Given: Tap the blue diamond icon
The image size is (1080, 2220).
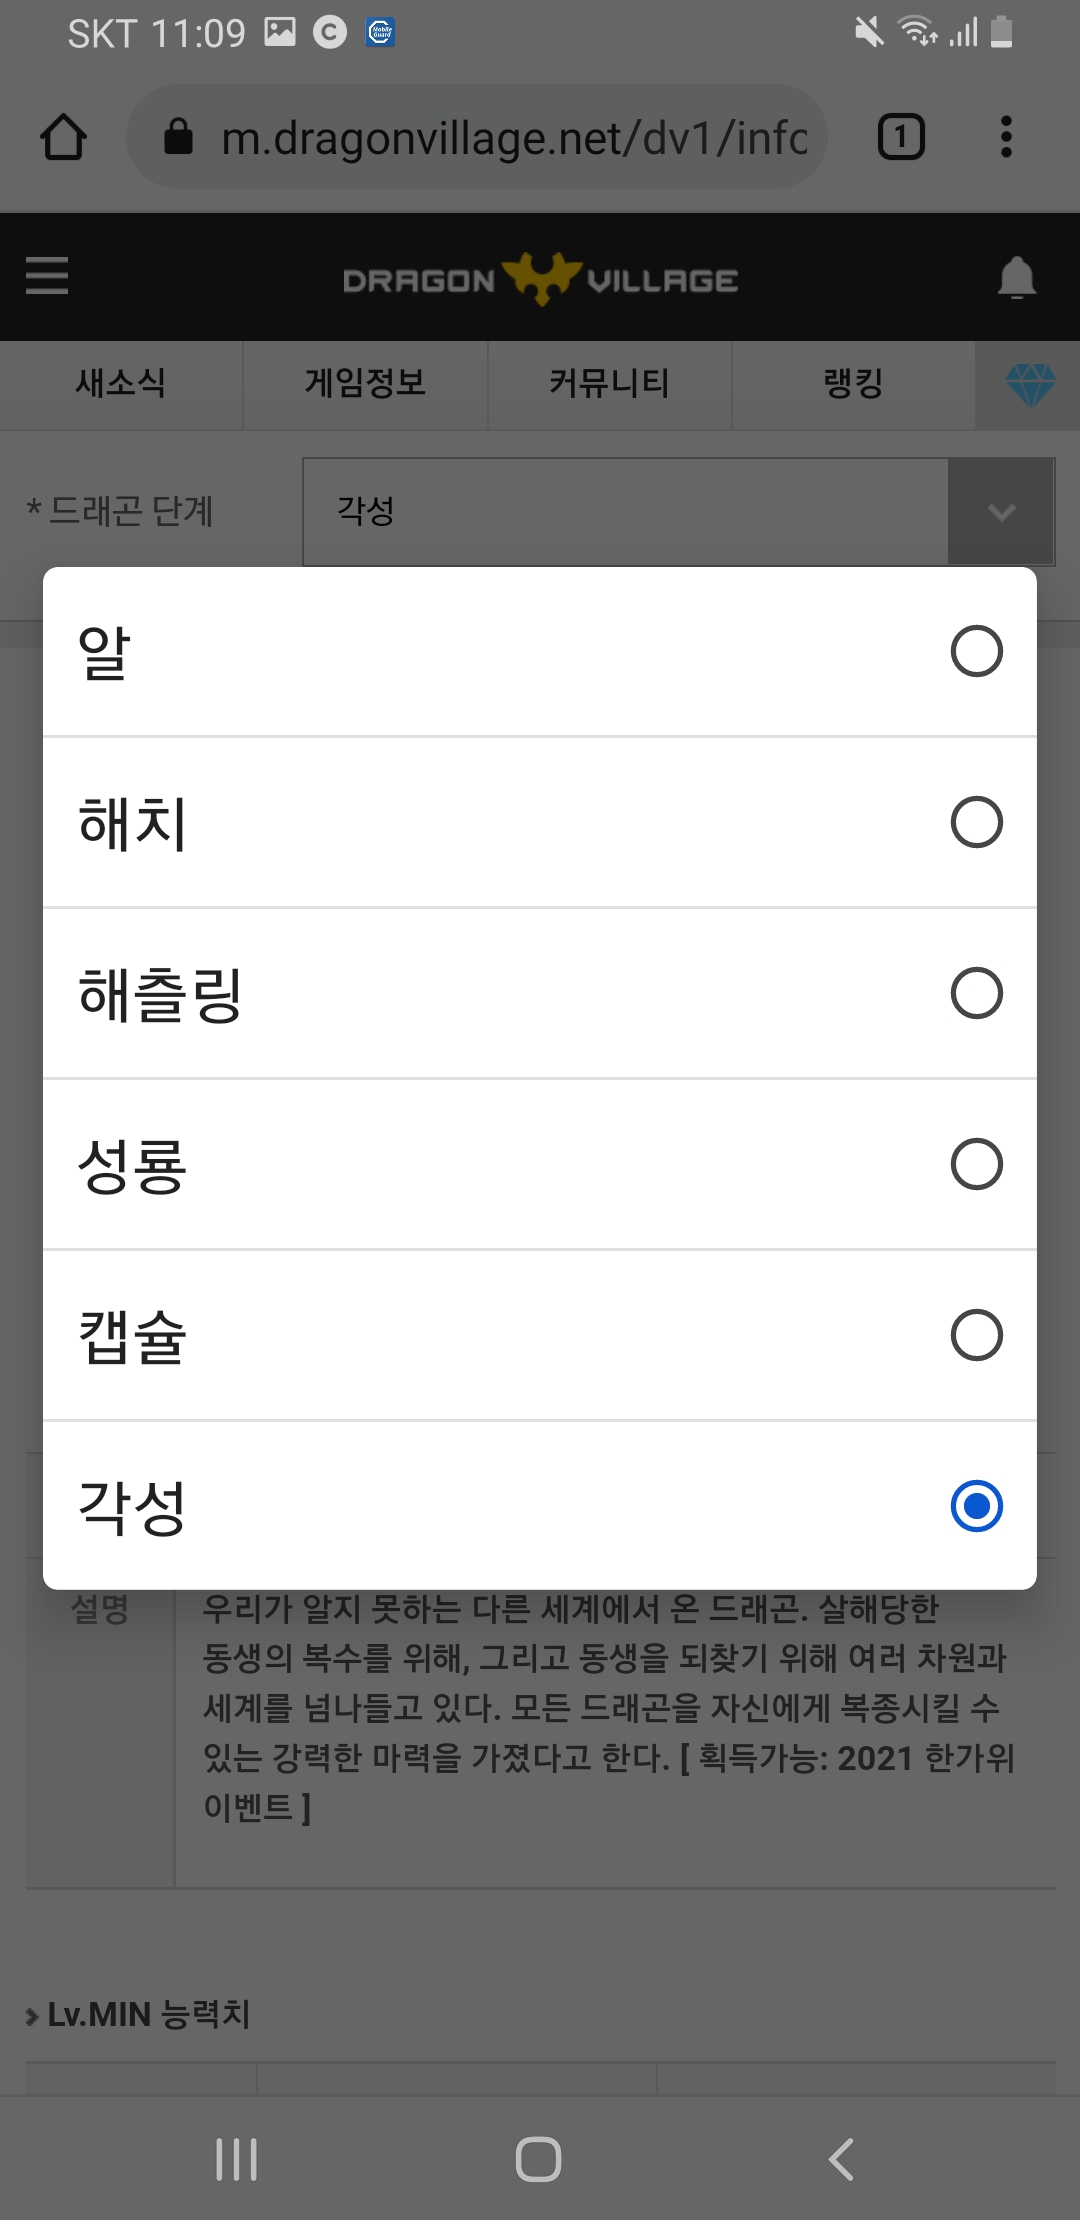Looking at the screenshot, I should pyautogui.click(x=1029, y=385).
